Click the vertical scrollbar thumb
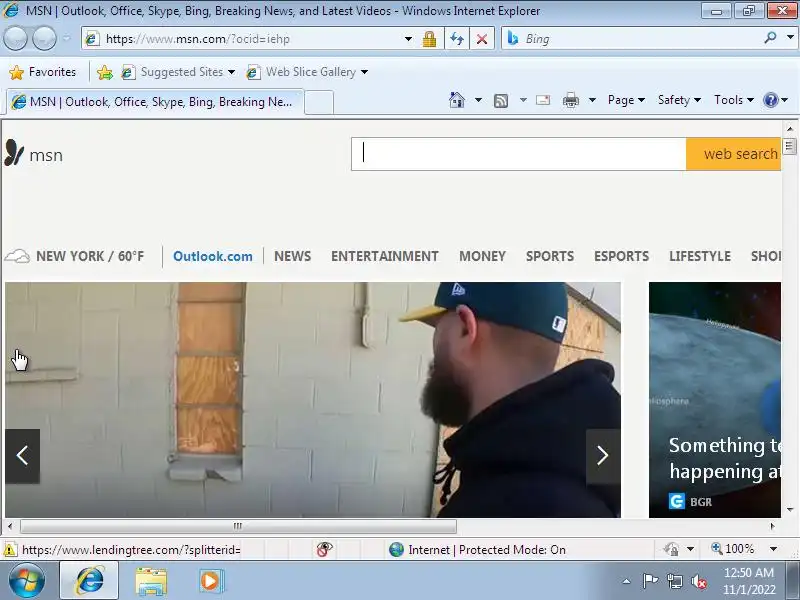The image size is (800, 600). pos(789,146)
